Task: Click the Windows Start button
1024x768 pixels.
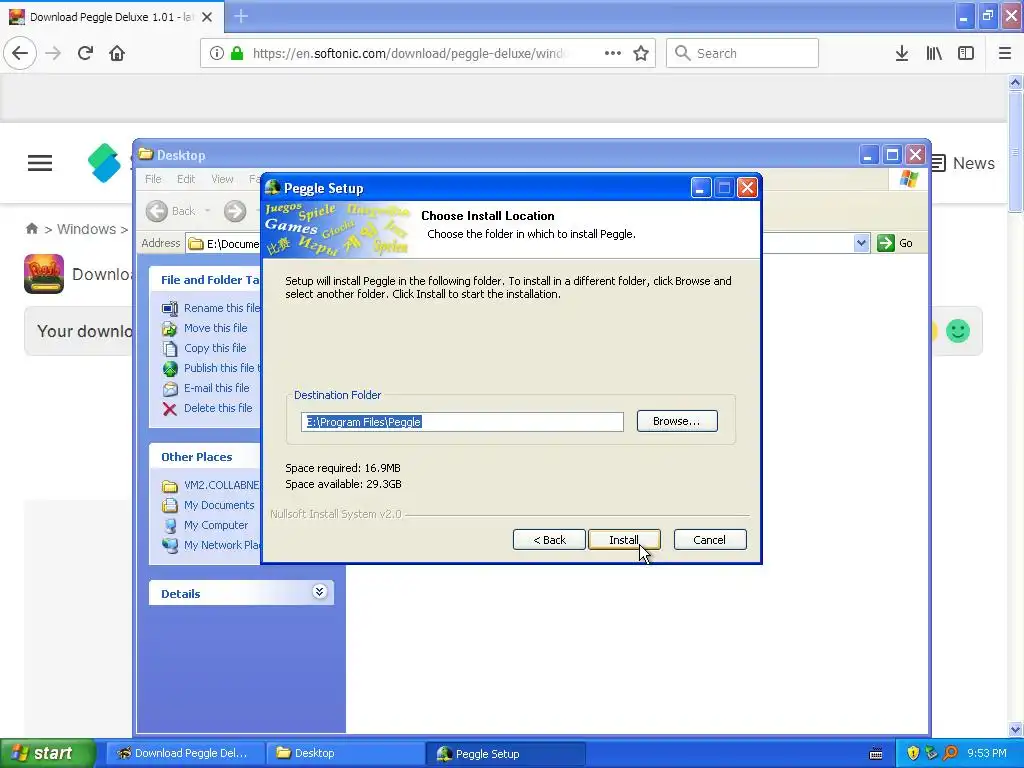Action: 48,753
